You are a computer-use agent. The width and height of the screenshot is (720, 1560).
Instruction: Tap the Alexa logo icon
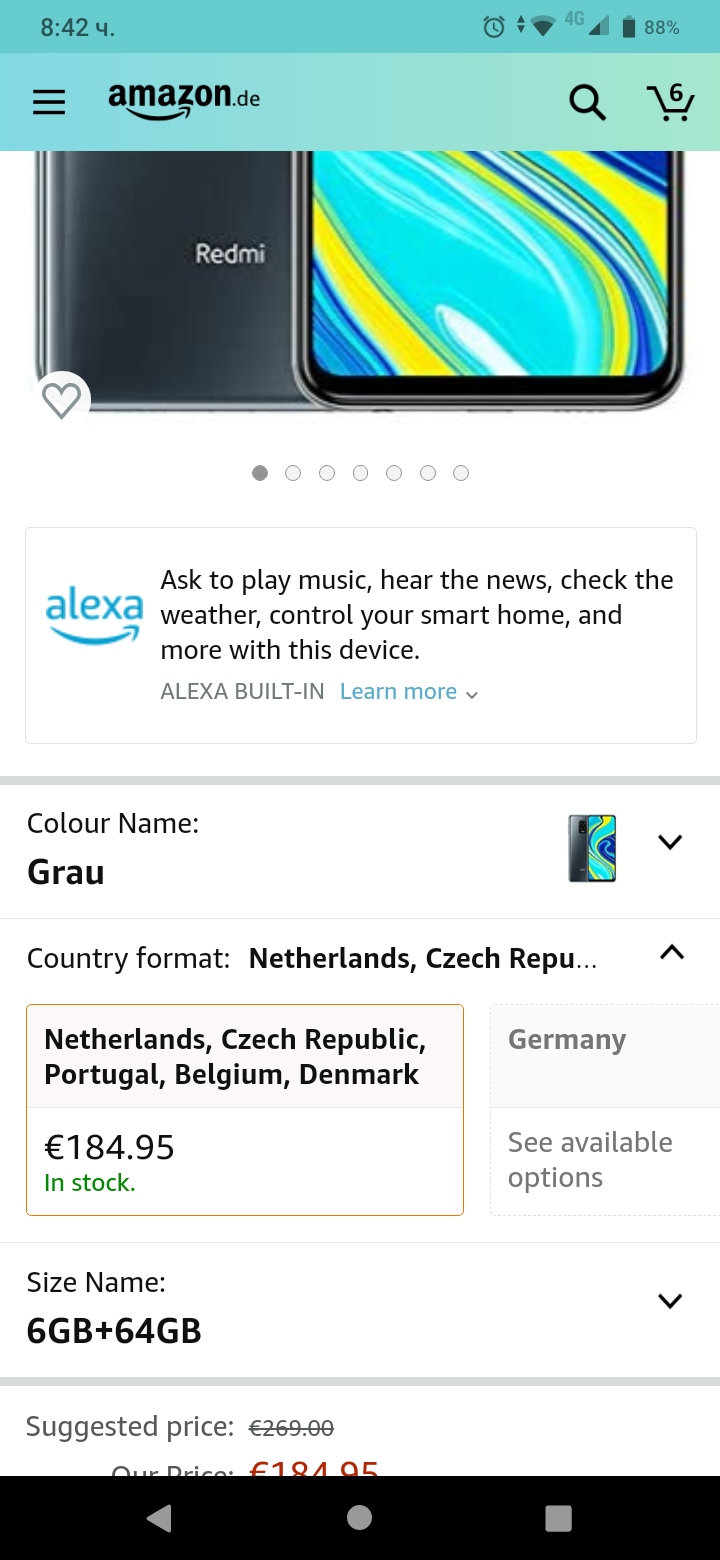pos(94,615)
